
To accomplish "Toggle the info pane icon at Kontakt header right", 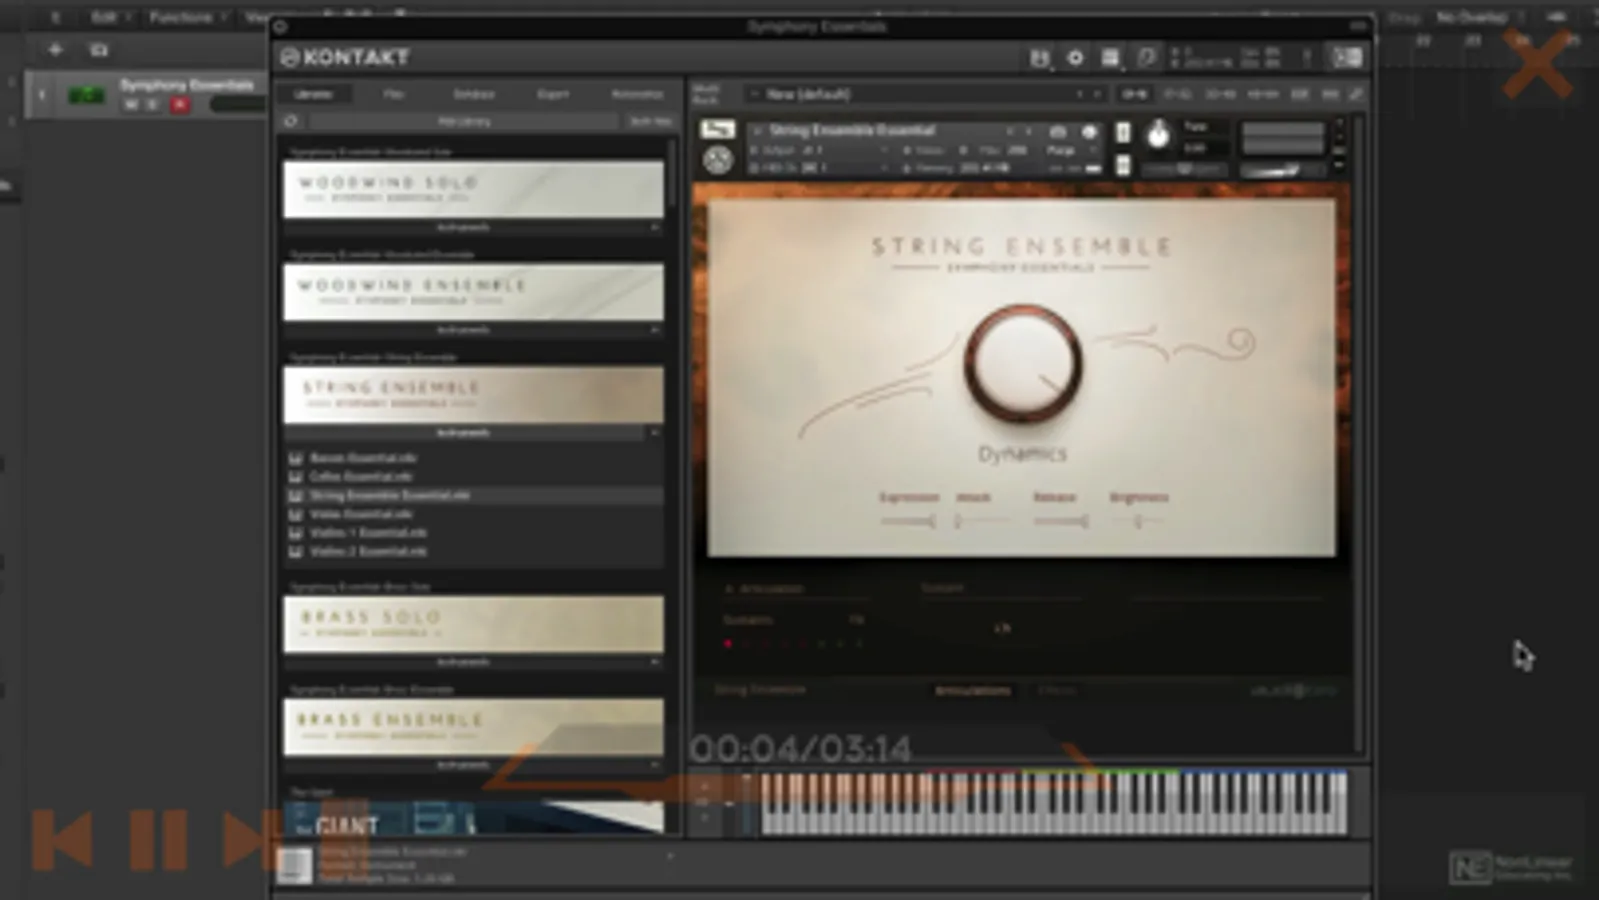I will point(1347,58).
